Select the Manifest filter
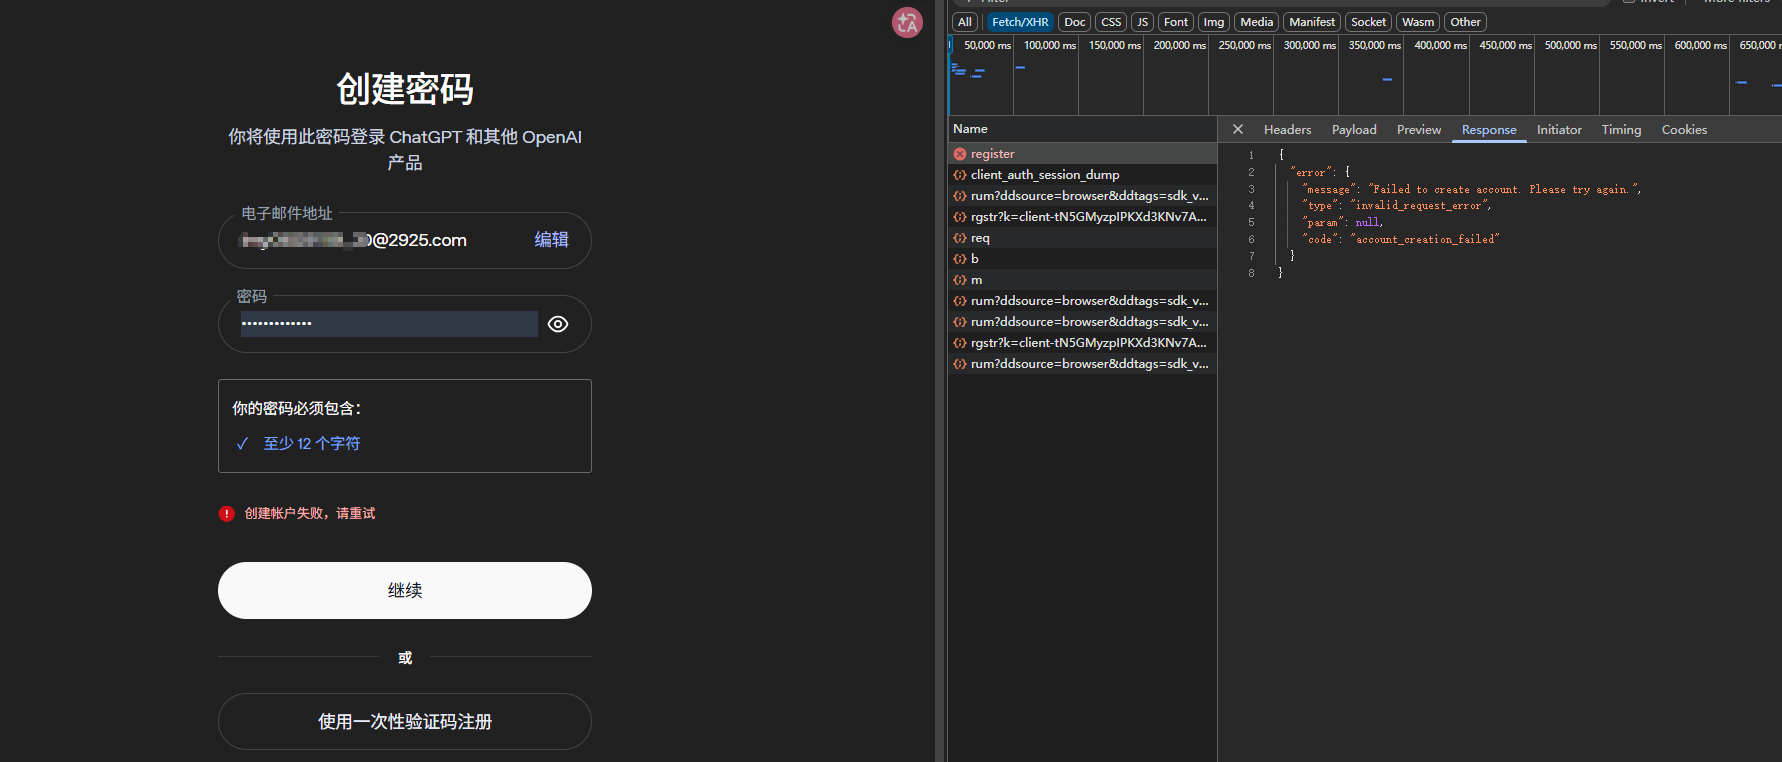 pos(1312,22)
